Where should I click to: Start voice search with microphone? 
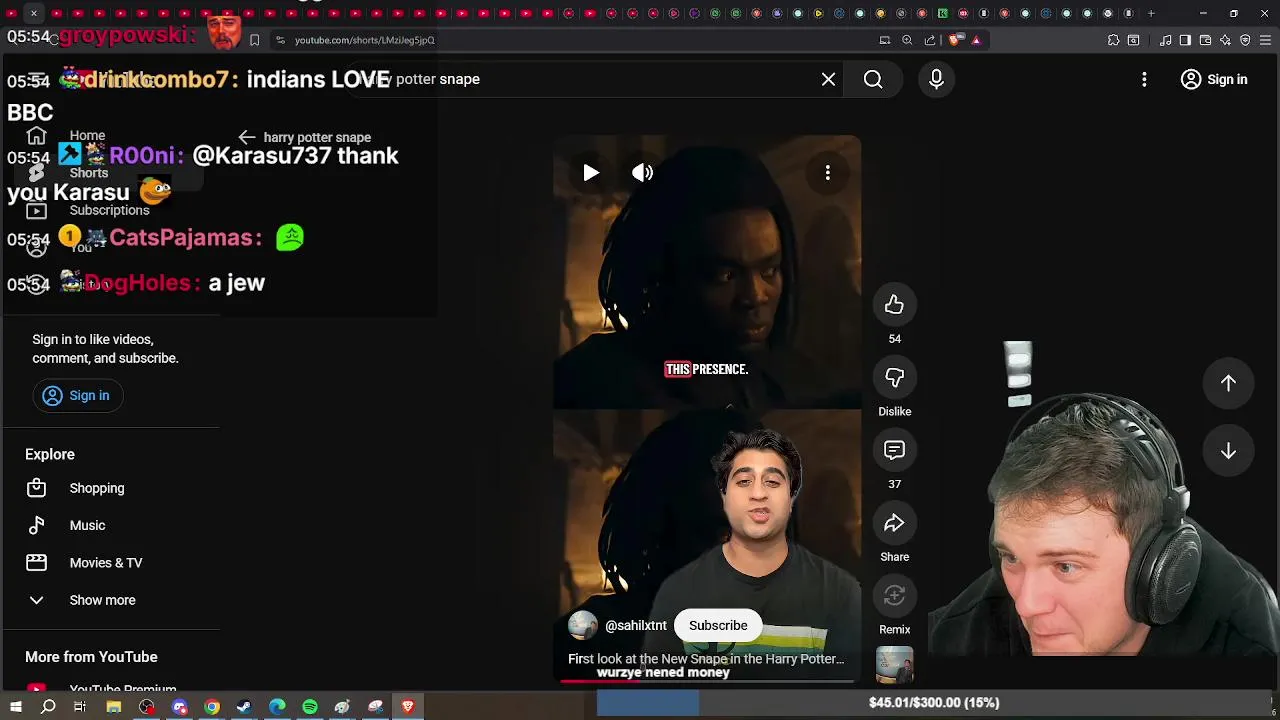pyautogui.click(x=936, y=79)
